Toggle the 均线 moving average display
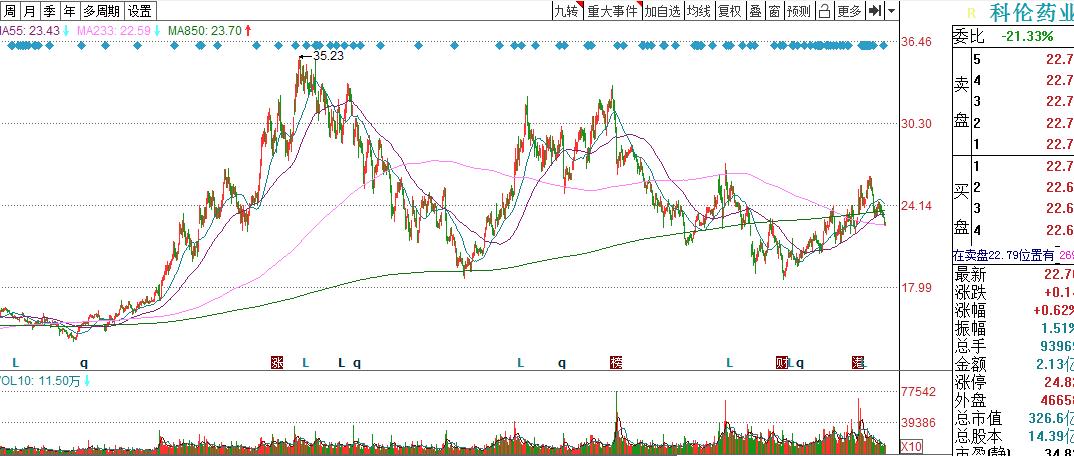The width and height of the screenshot is (1074, 456). 698,11
